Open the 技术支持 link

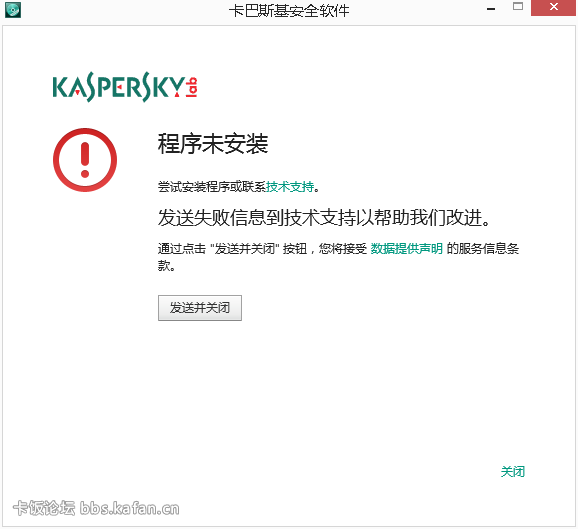[290, 187]
